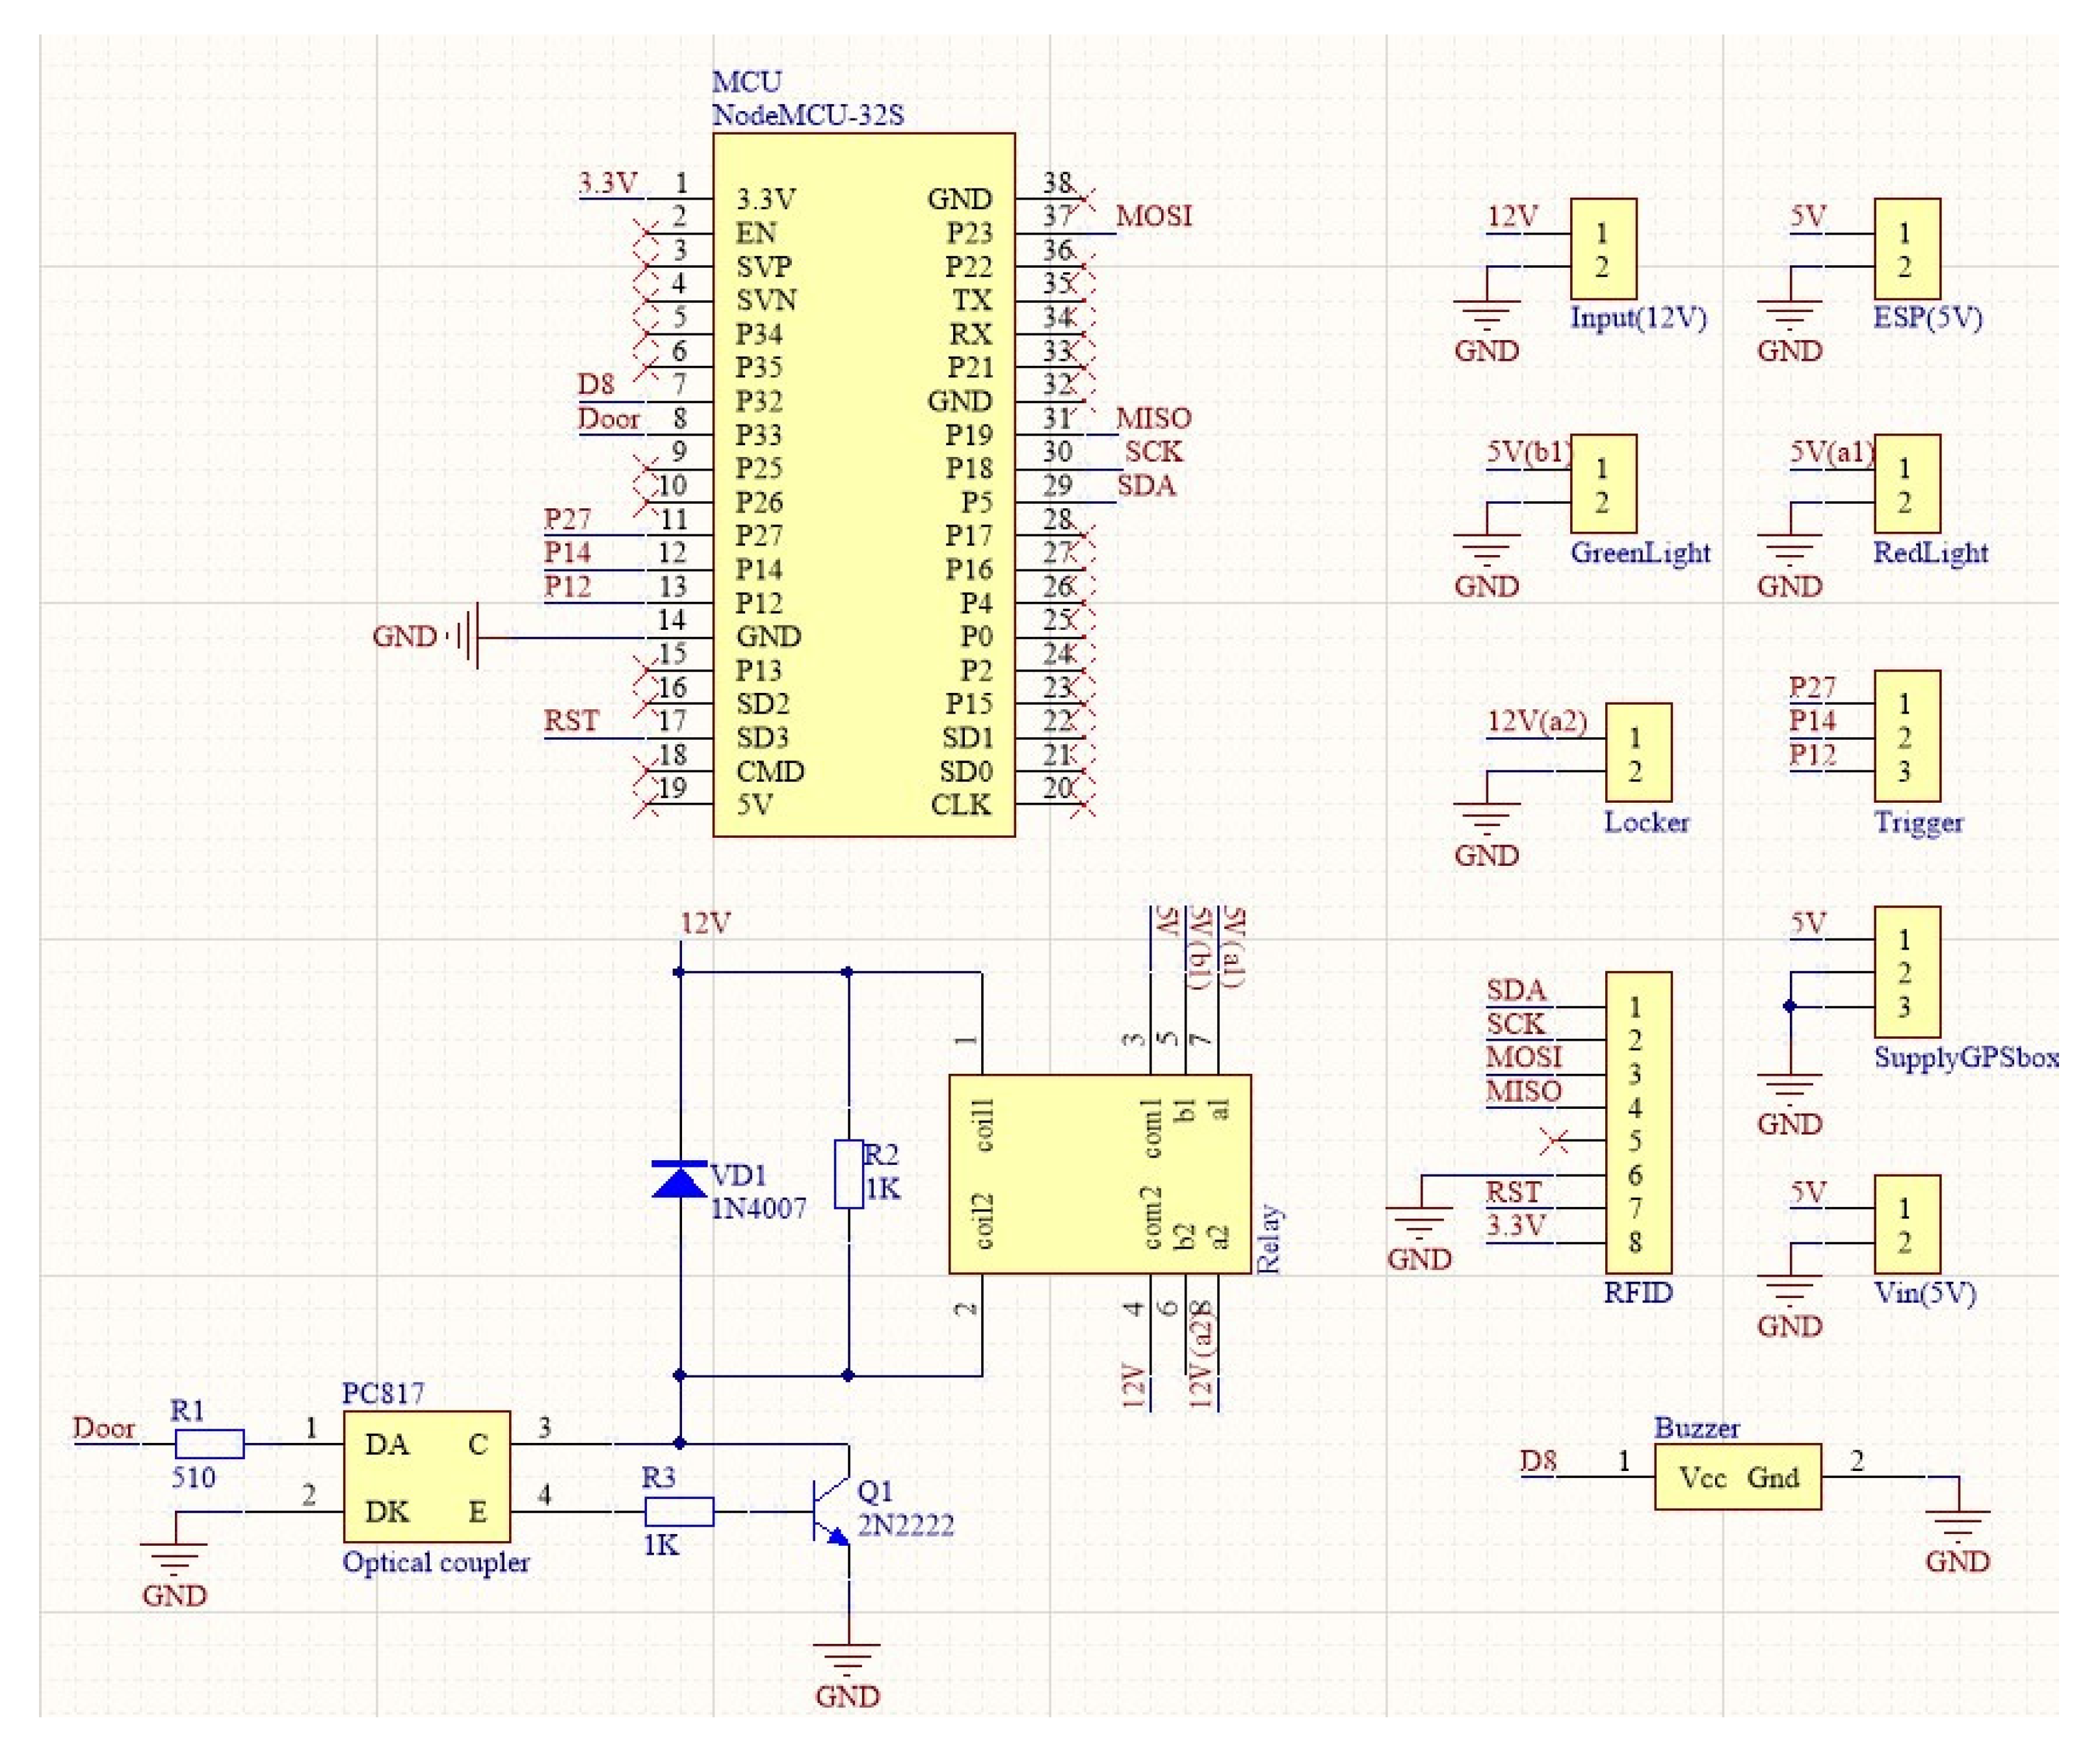Screen dimensions: 2100x1742
Task: Click the RFID 8-pin connector block
Action: pyautogui.click(x=1638, y=1122)
